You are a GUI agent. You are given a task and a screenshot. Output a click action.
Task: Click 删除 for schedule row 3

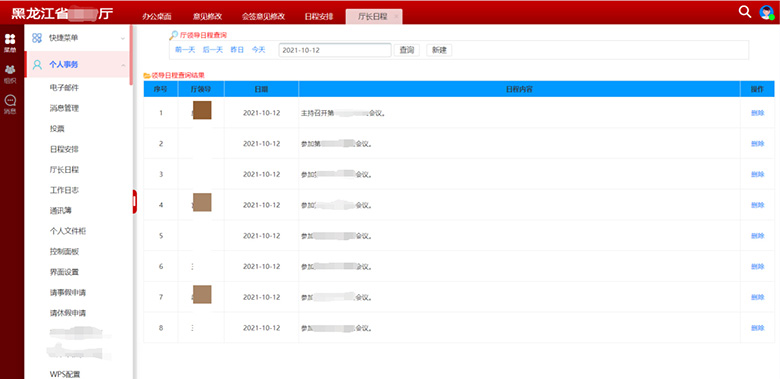[x=758, y=175]
